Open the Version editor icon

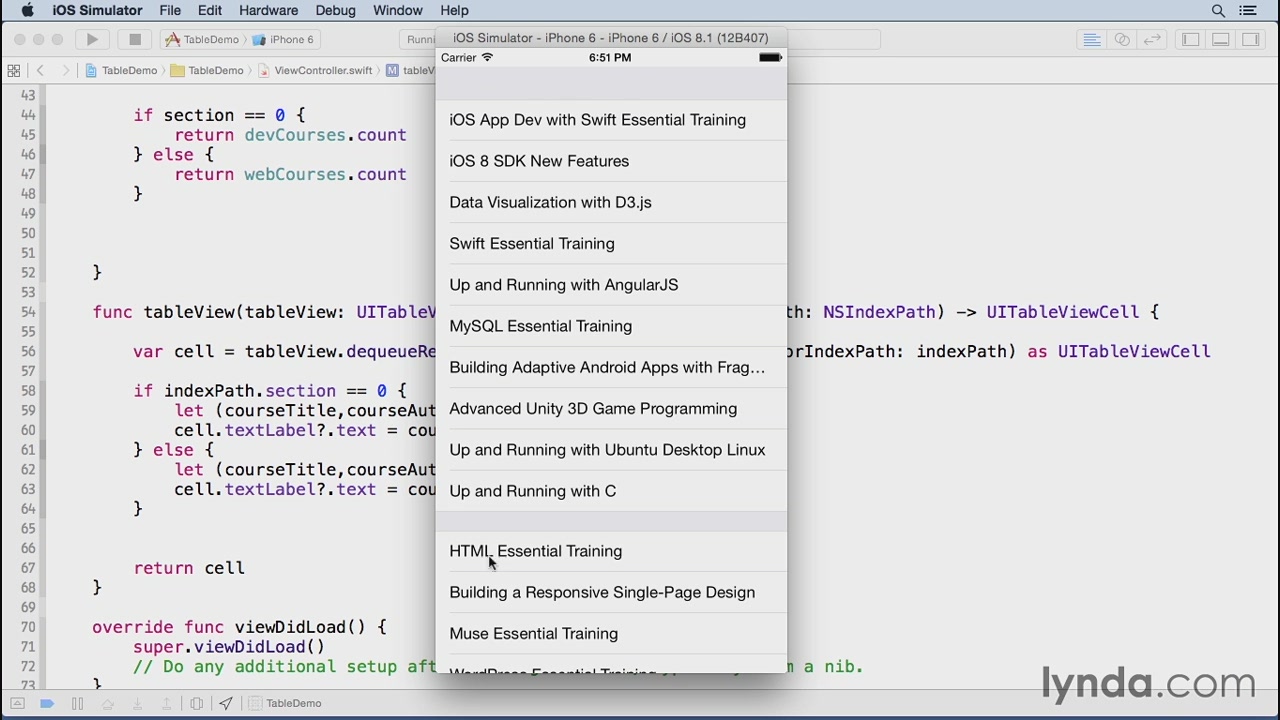[x=1152, y=39]
